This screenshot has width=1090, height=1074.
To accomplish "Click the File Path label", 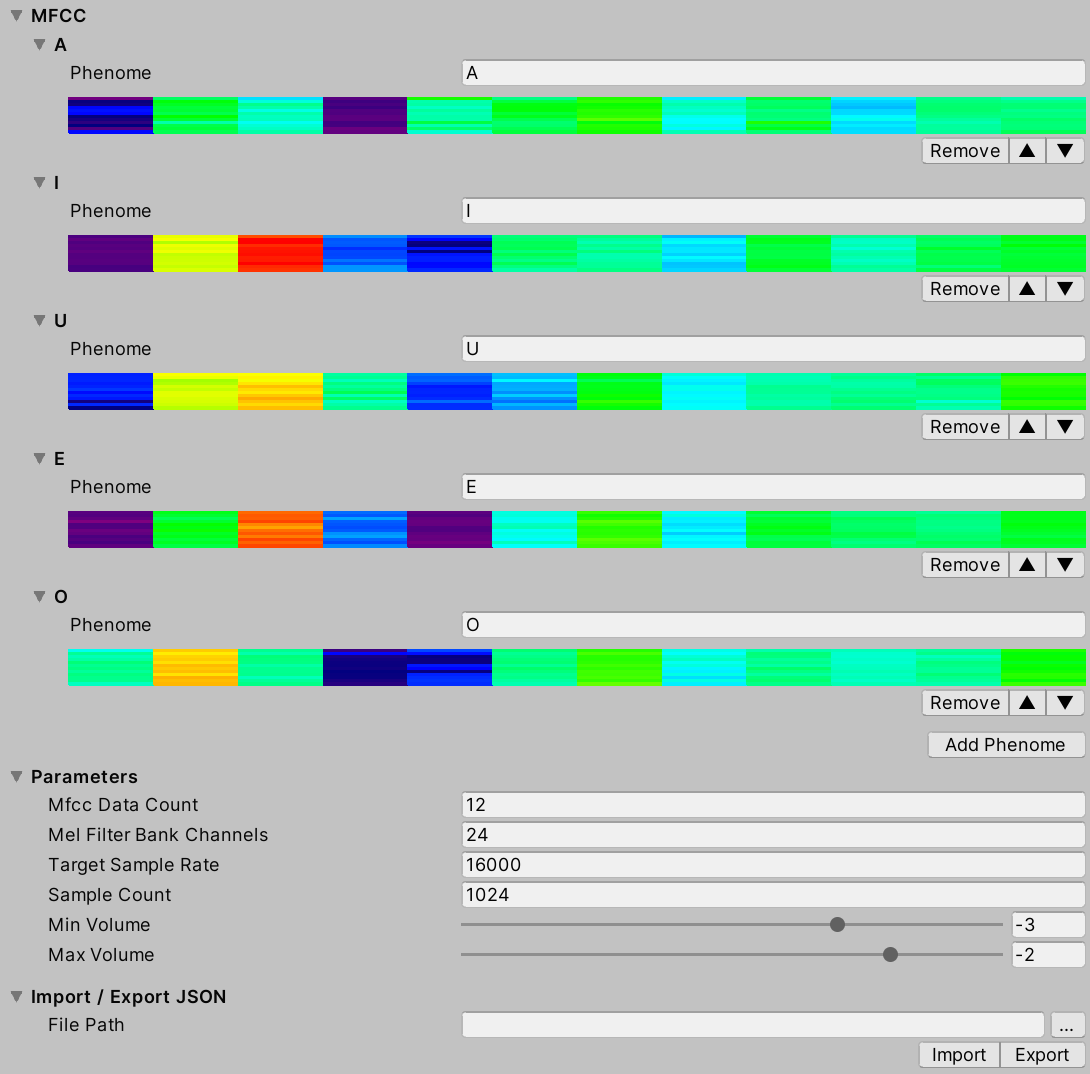I will point(86,1025).
